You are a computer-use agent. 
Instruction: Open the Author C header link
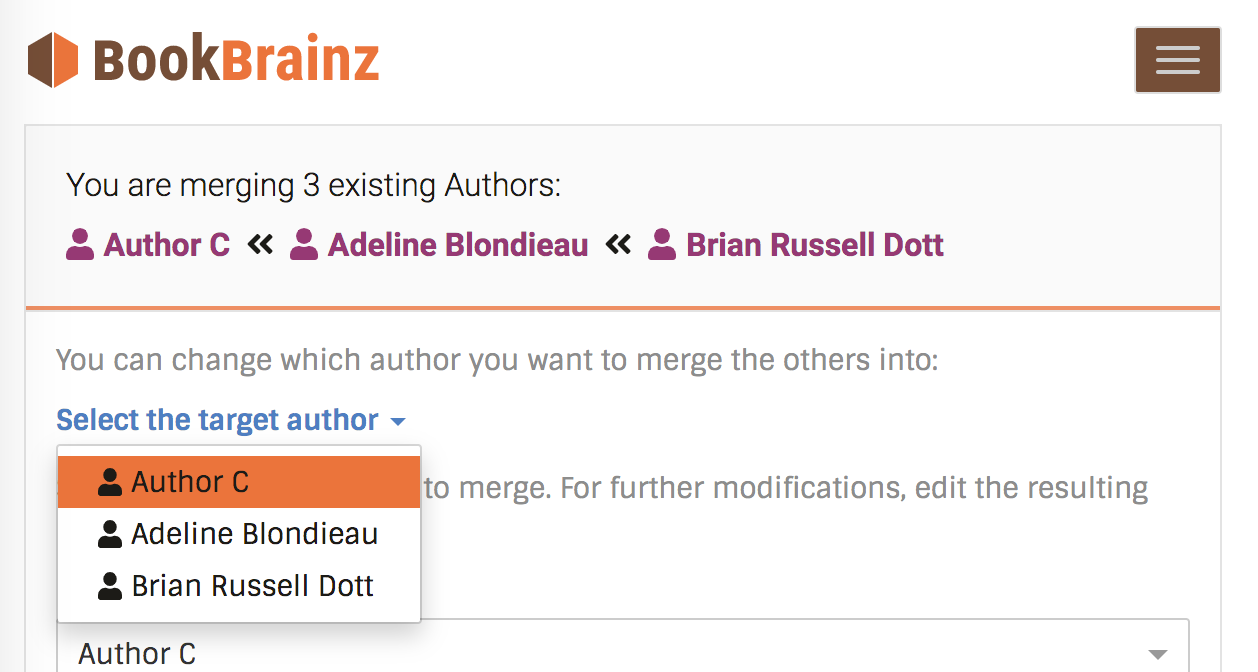click(x=167, y=245)
